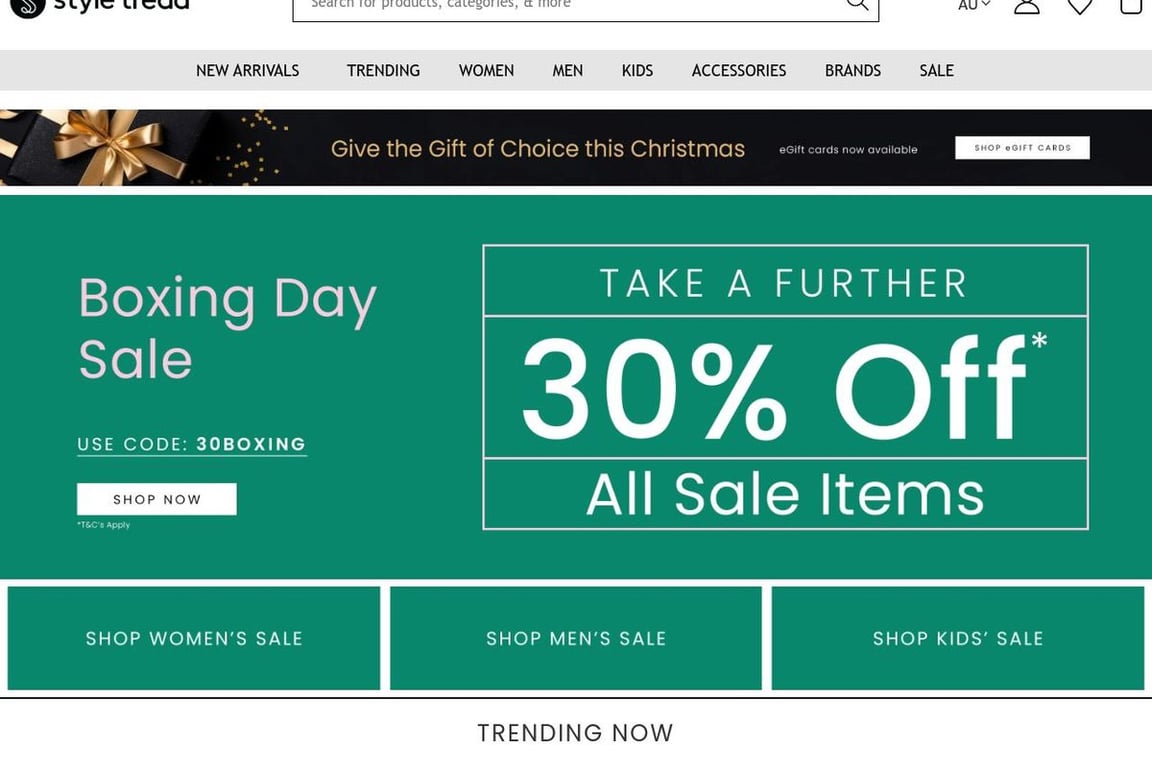Click the Shop eGift Cards button

click(x=1022, y=148)
